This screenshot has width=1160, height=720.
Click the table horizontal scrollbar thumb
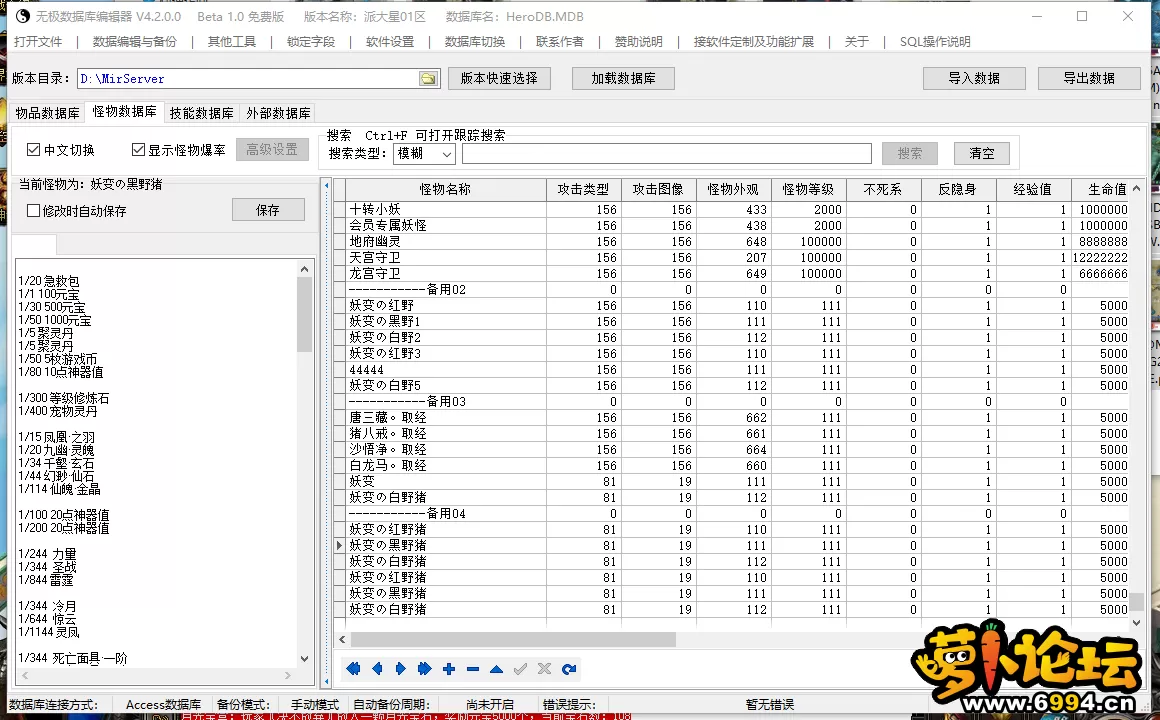pyautogui.click(x=513, y=639)
